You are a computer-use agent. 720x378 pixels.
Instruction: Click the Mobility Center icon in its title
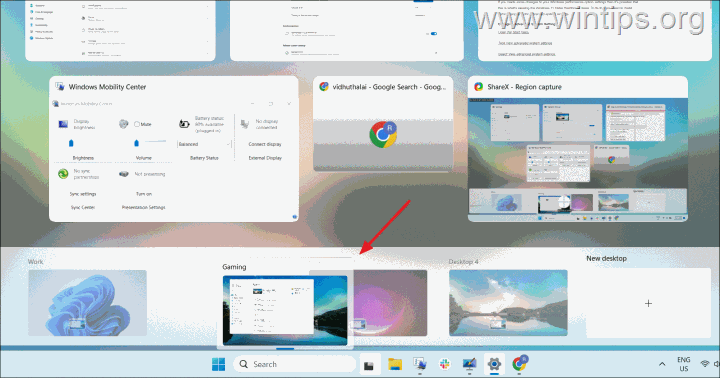60,86
